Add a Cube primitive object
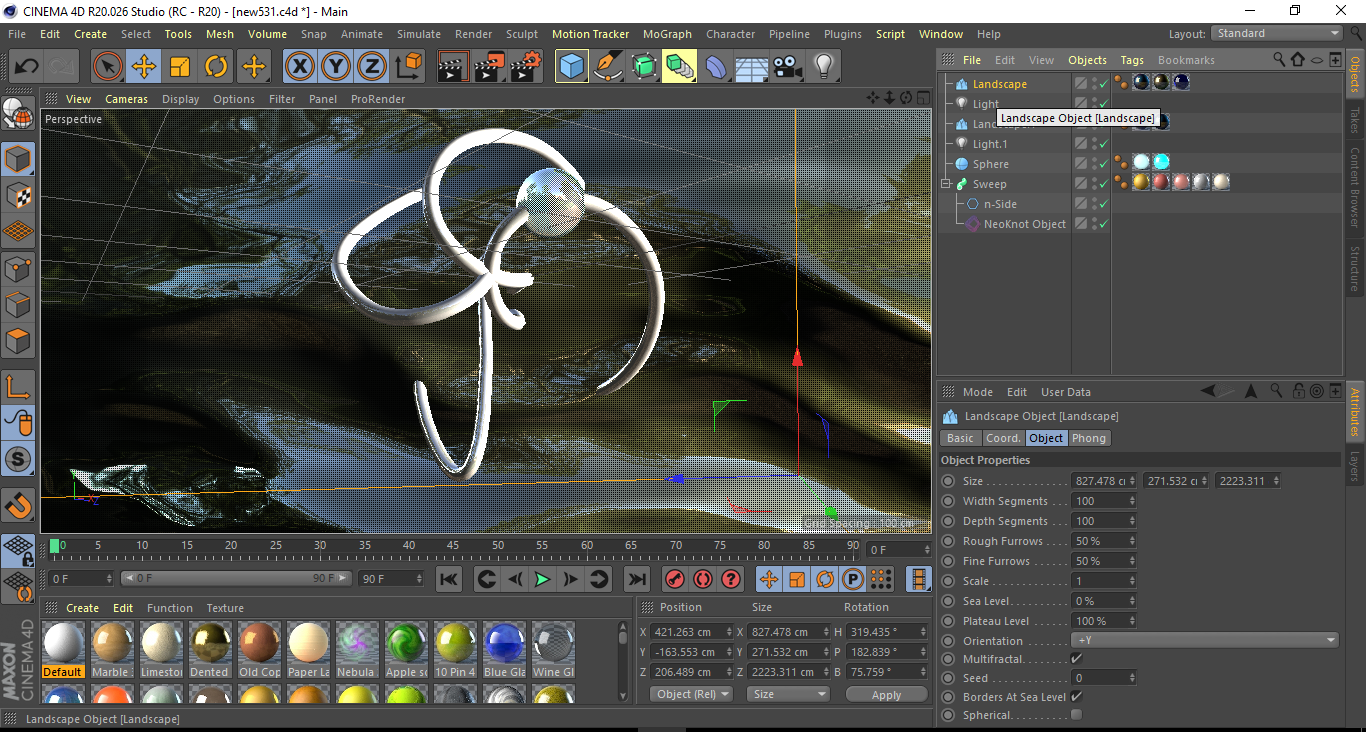 pyautogui.click(x=572, y=67)
